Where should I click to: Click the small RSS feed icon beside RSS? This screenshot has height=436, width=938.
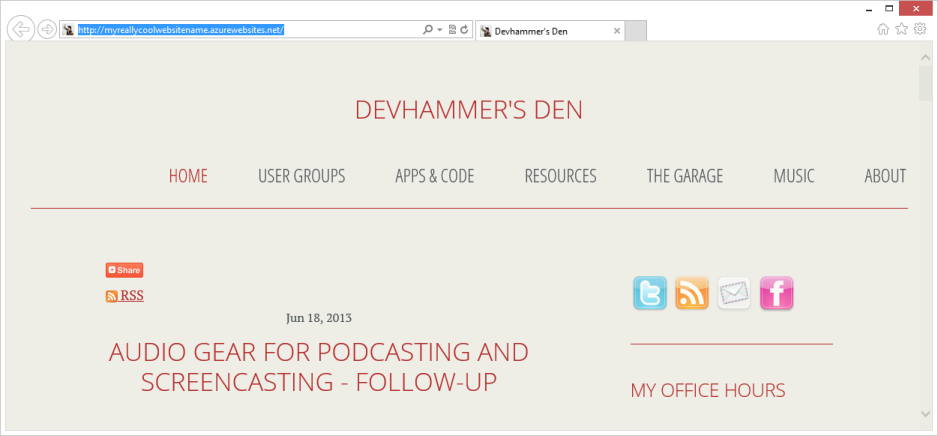112,296
